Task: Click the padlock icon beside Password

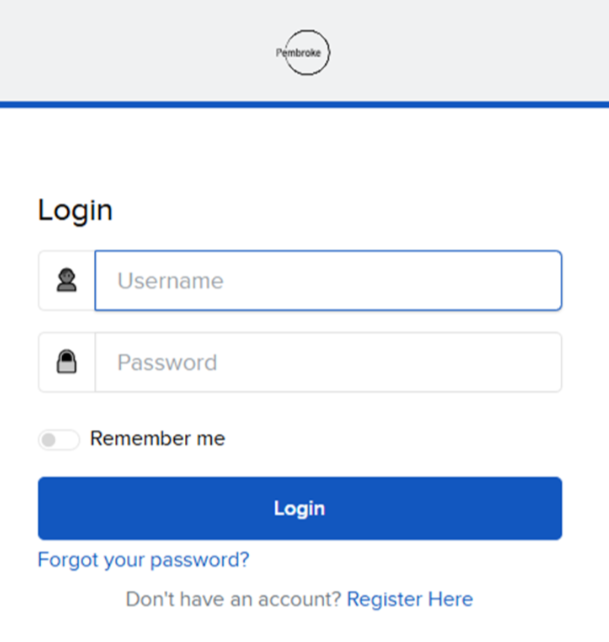Action: coord(66,362)
